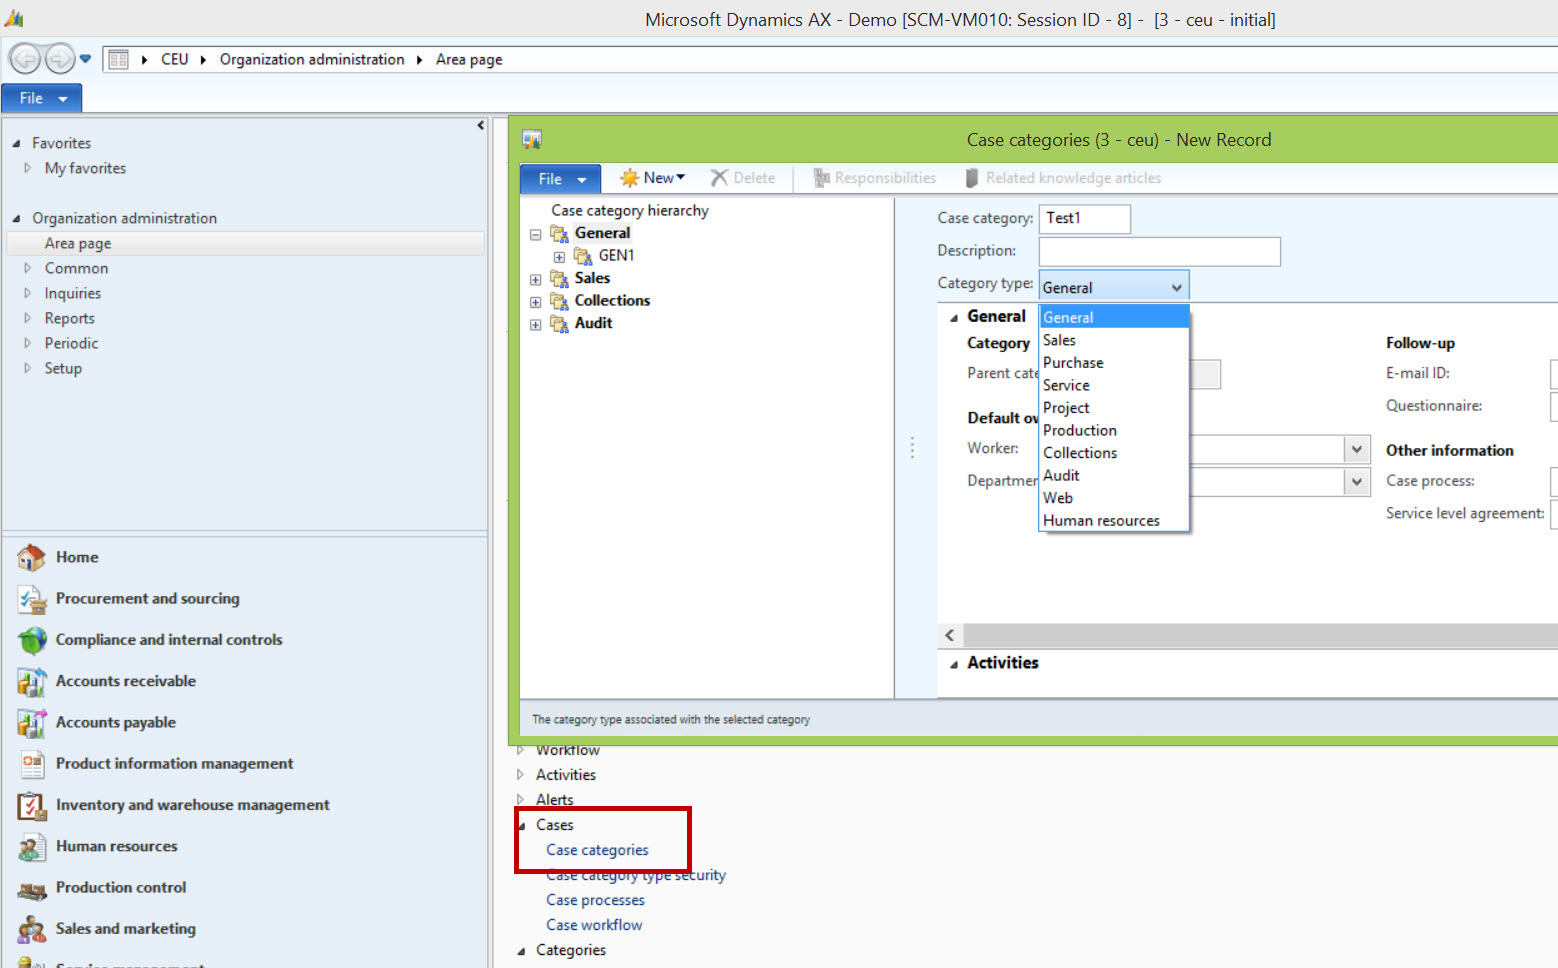Collapse the General hierarchy node

(x=536, y=234)
